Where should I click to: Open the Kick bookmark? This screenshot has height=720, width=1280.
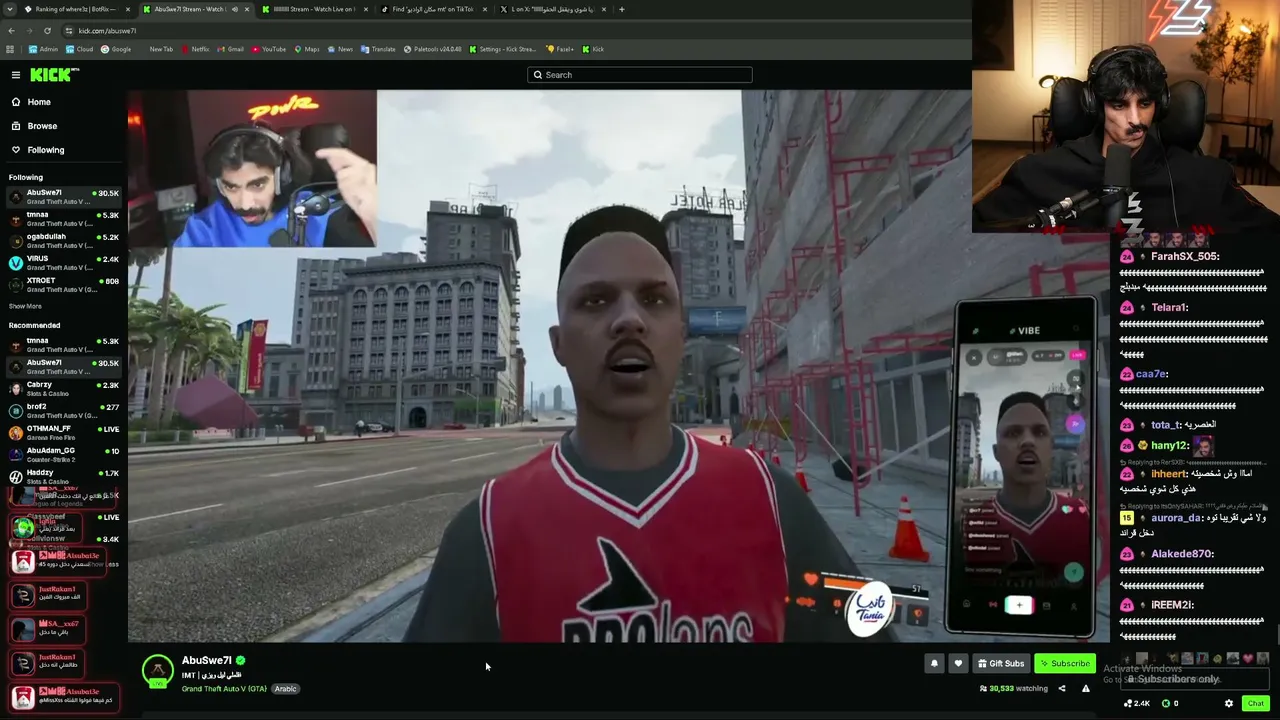click(593, 49)
